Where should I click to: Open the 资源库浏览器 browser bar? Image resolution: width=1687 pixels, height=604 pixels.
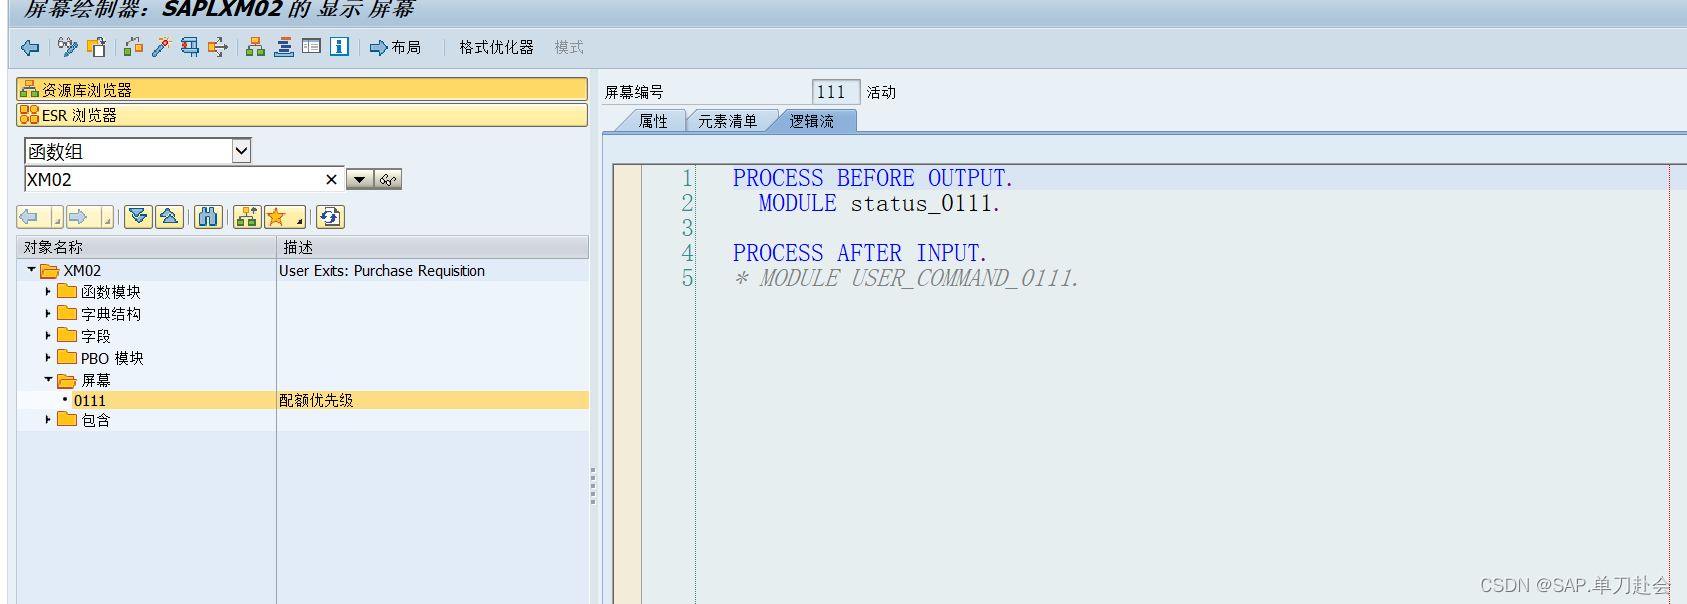point(302,89)
